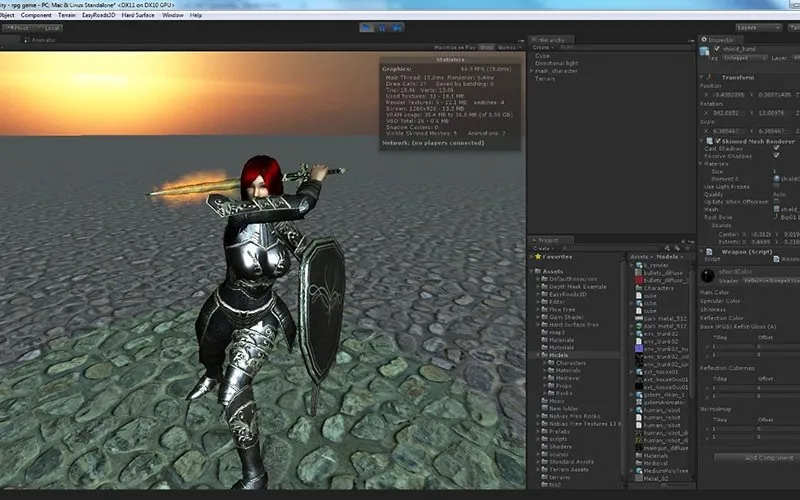
Task: Switch to the Animator tab
Action: (41, 40)
